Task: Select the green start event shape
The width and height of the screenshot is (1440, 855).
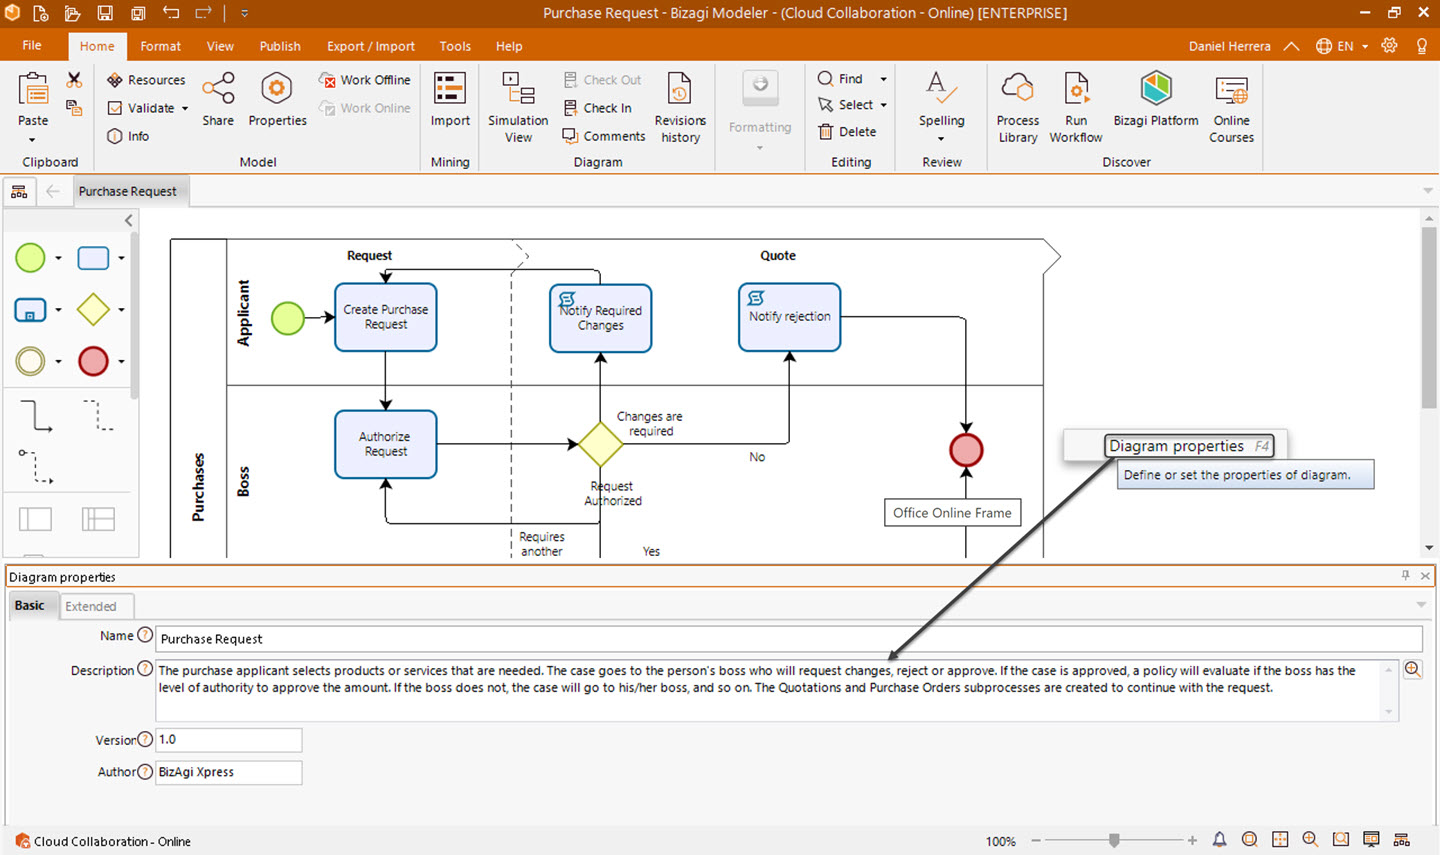Action: click(30, 258)
